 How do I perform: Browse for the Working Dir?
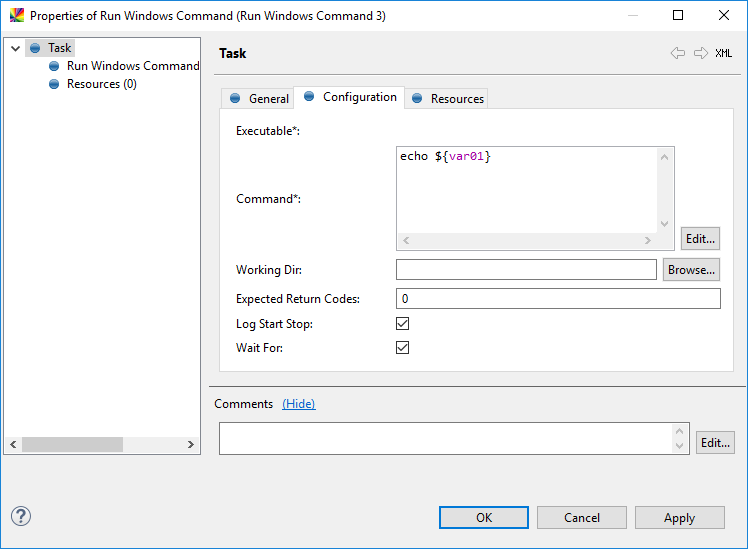point(691,270)
